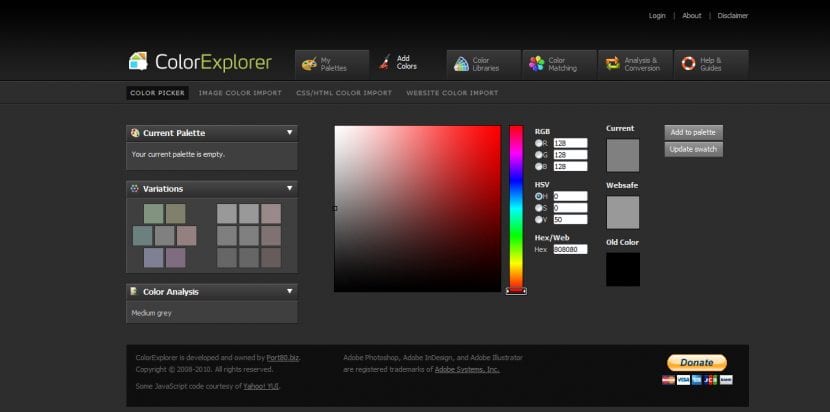Click inside the saturation-brightness color field
The width and height of the screenshot is (830, 412).
tap(417, 209)
